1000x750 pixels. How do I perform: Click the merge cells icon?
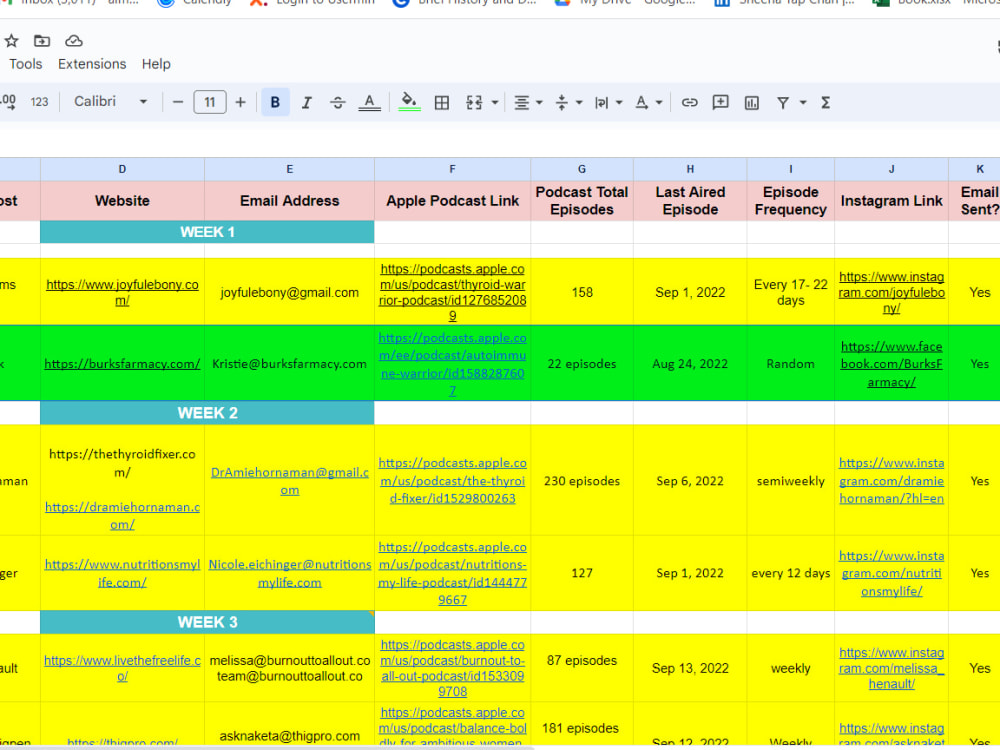tap(474, 102)
